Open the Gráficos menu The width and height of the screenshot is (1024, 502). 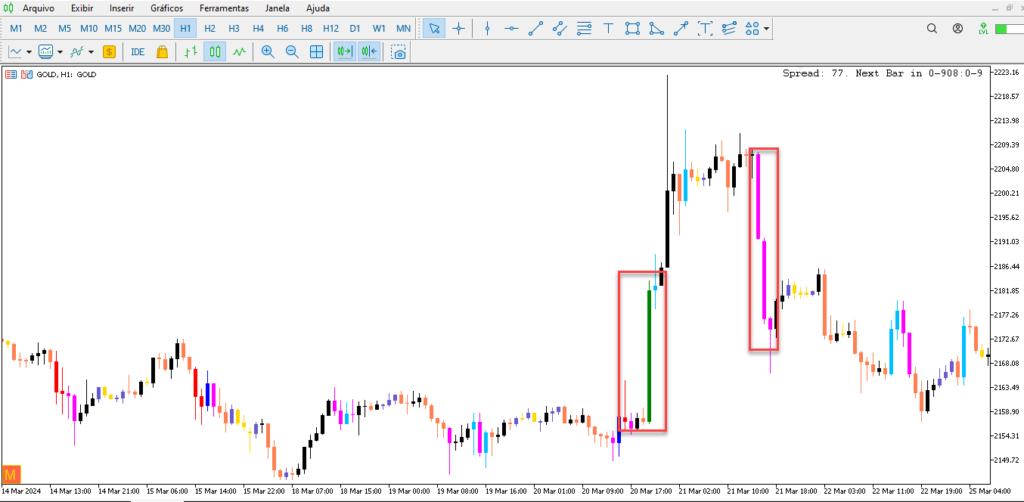167,7
